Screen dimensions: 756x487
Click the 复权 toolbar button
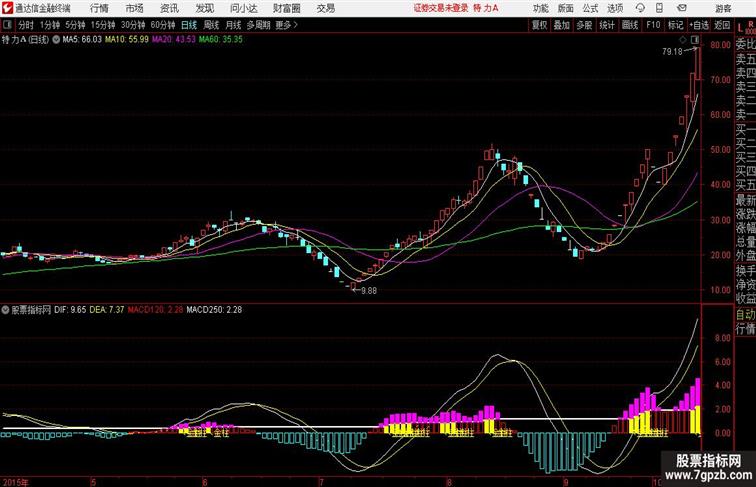click(539, 25)
